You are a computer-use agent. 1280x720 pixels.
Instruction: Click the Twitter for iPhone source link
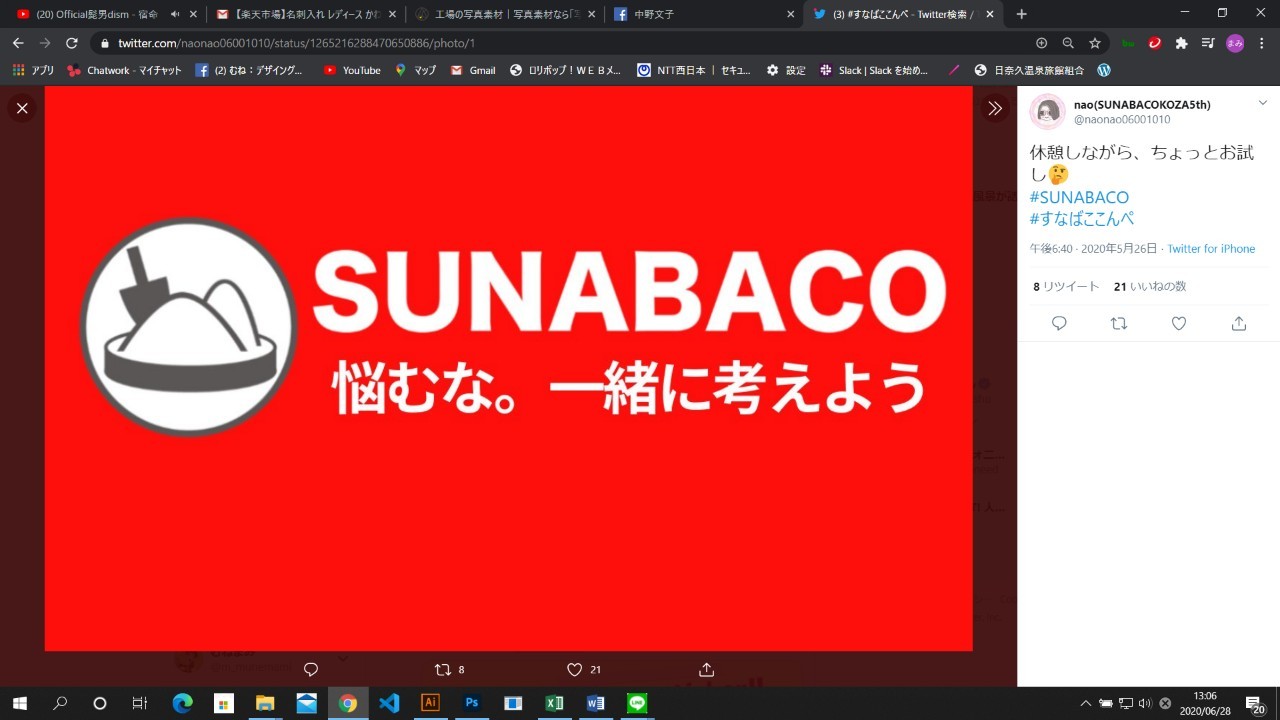(1211, 249)
